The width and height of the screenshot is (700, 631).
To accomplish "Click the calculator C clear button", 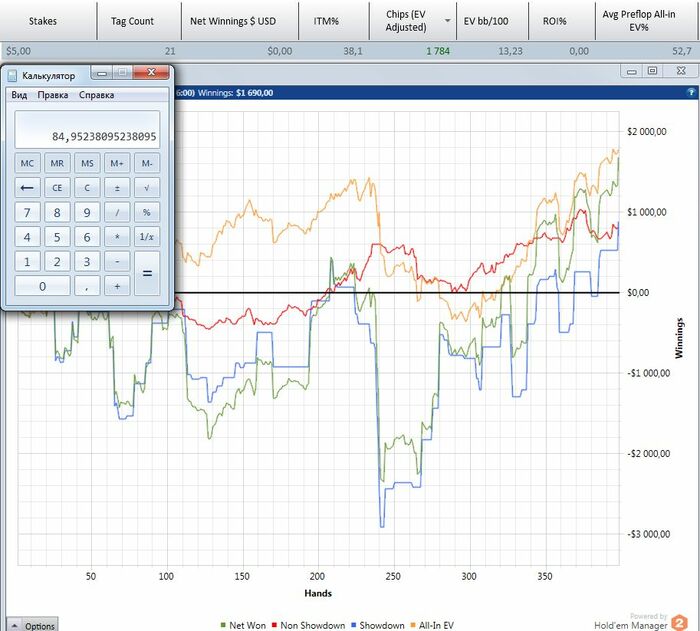I will pyautogui.click(x=87, y=188).
